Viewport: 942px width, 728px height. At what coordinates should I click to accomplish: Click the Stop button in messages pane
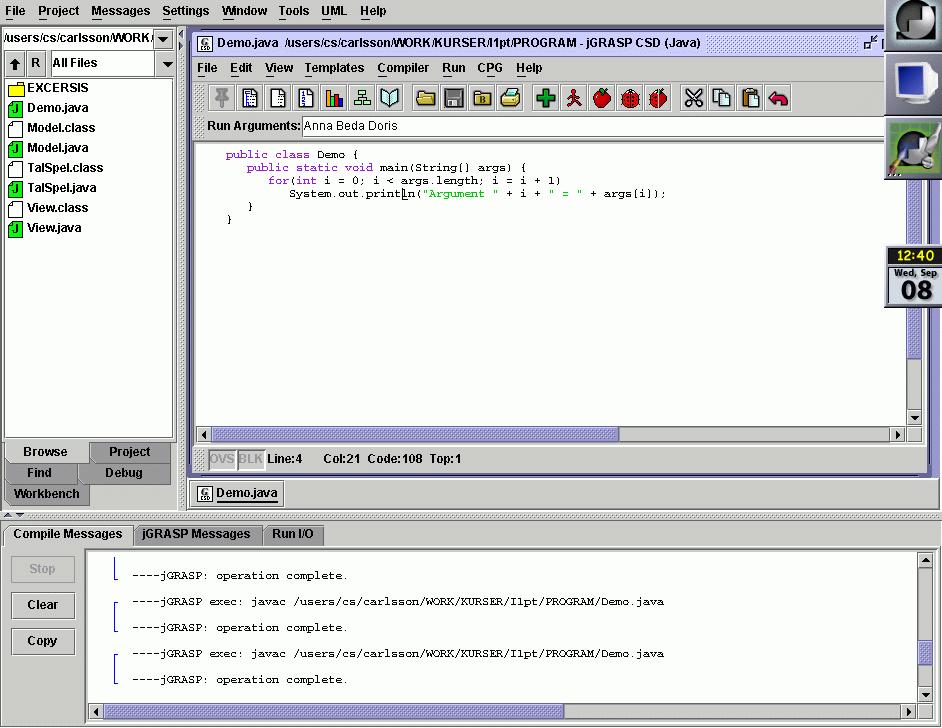(x=43, y=569)
